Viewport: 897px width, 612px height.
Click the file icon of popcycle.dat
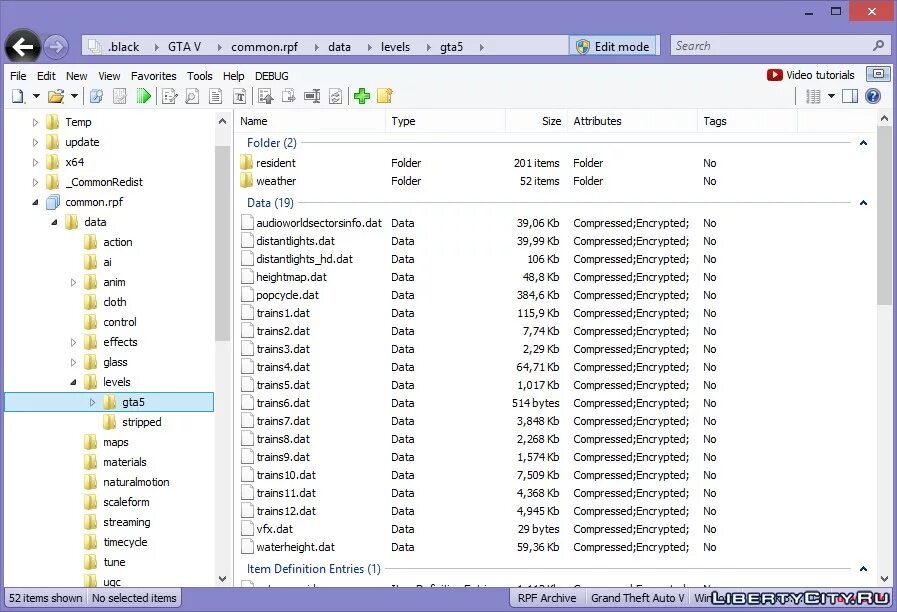247,295
